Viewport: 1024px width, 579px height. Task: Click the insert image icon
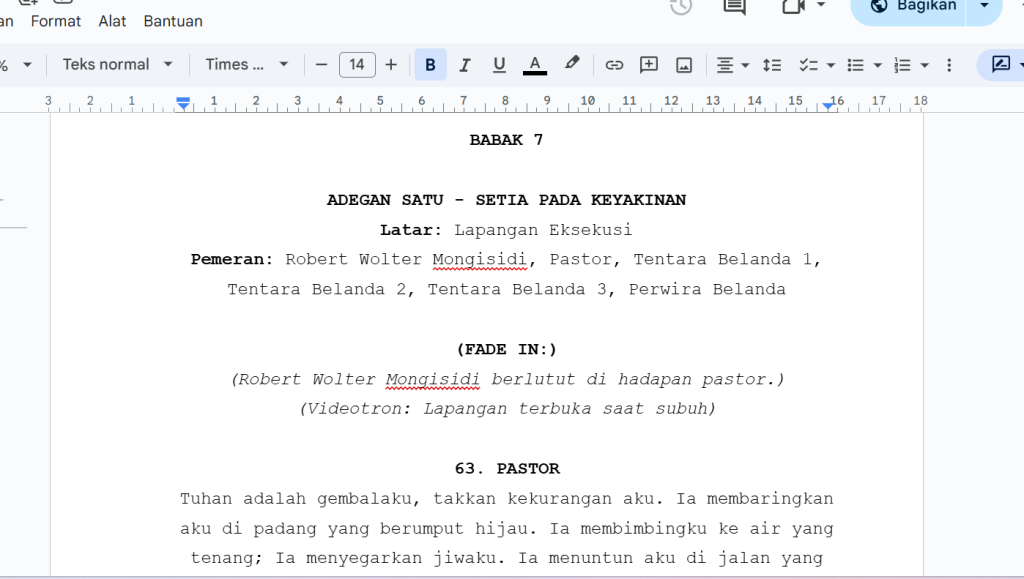pyautogui.click(x=684, y=65)
